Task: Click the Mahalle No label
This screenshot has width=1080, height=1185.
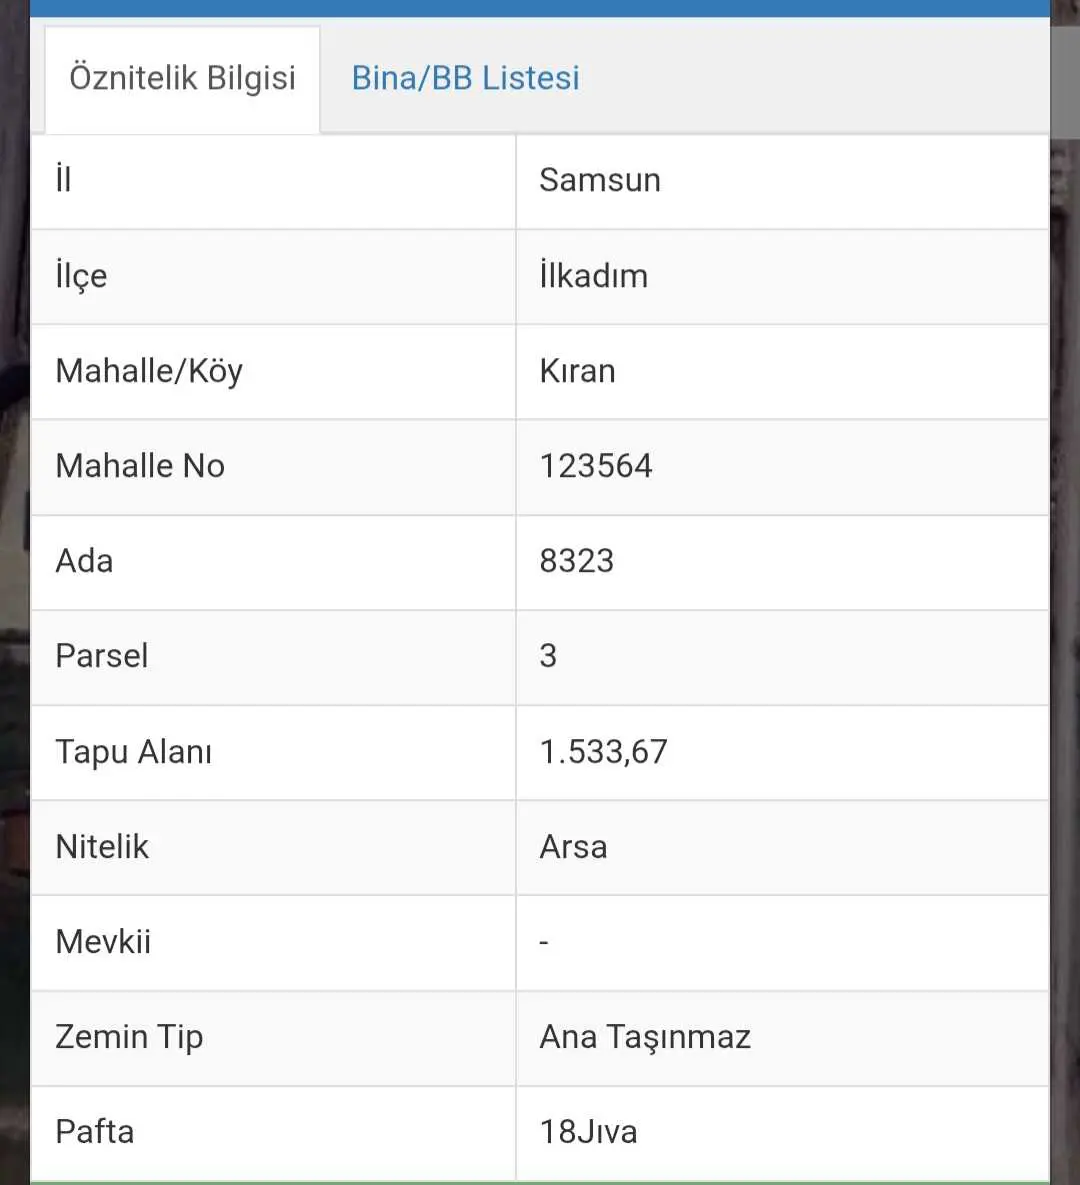Action: 140,466
